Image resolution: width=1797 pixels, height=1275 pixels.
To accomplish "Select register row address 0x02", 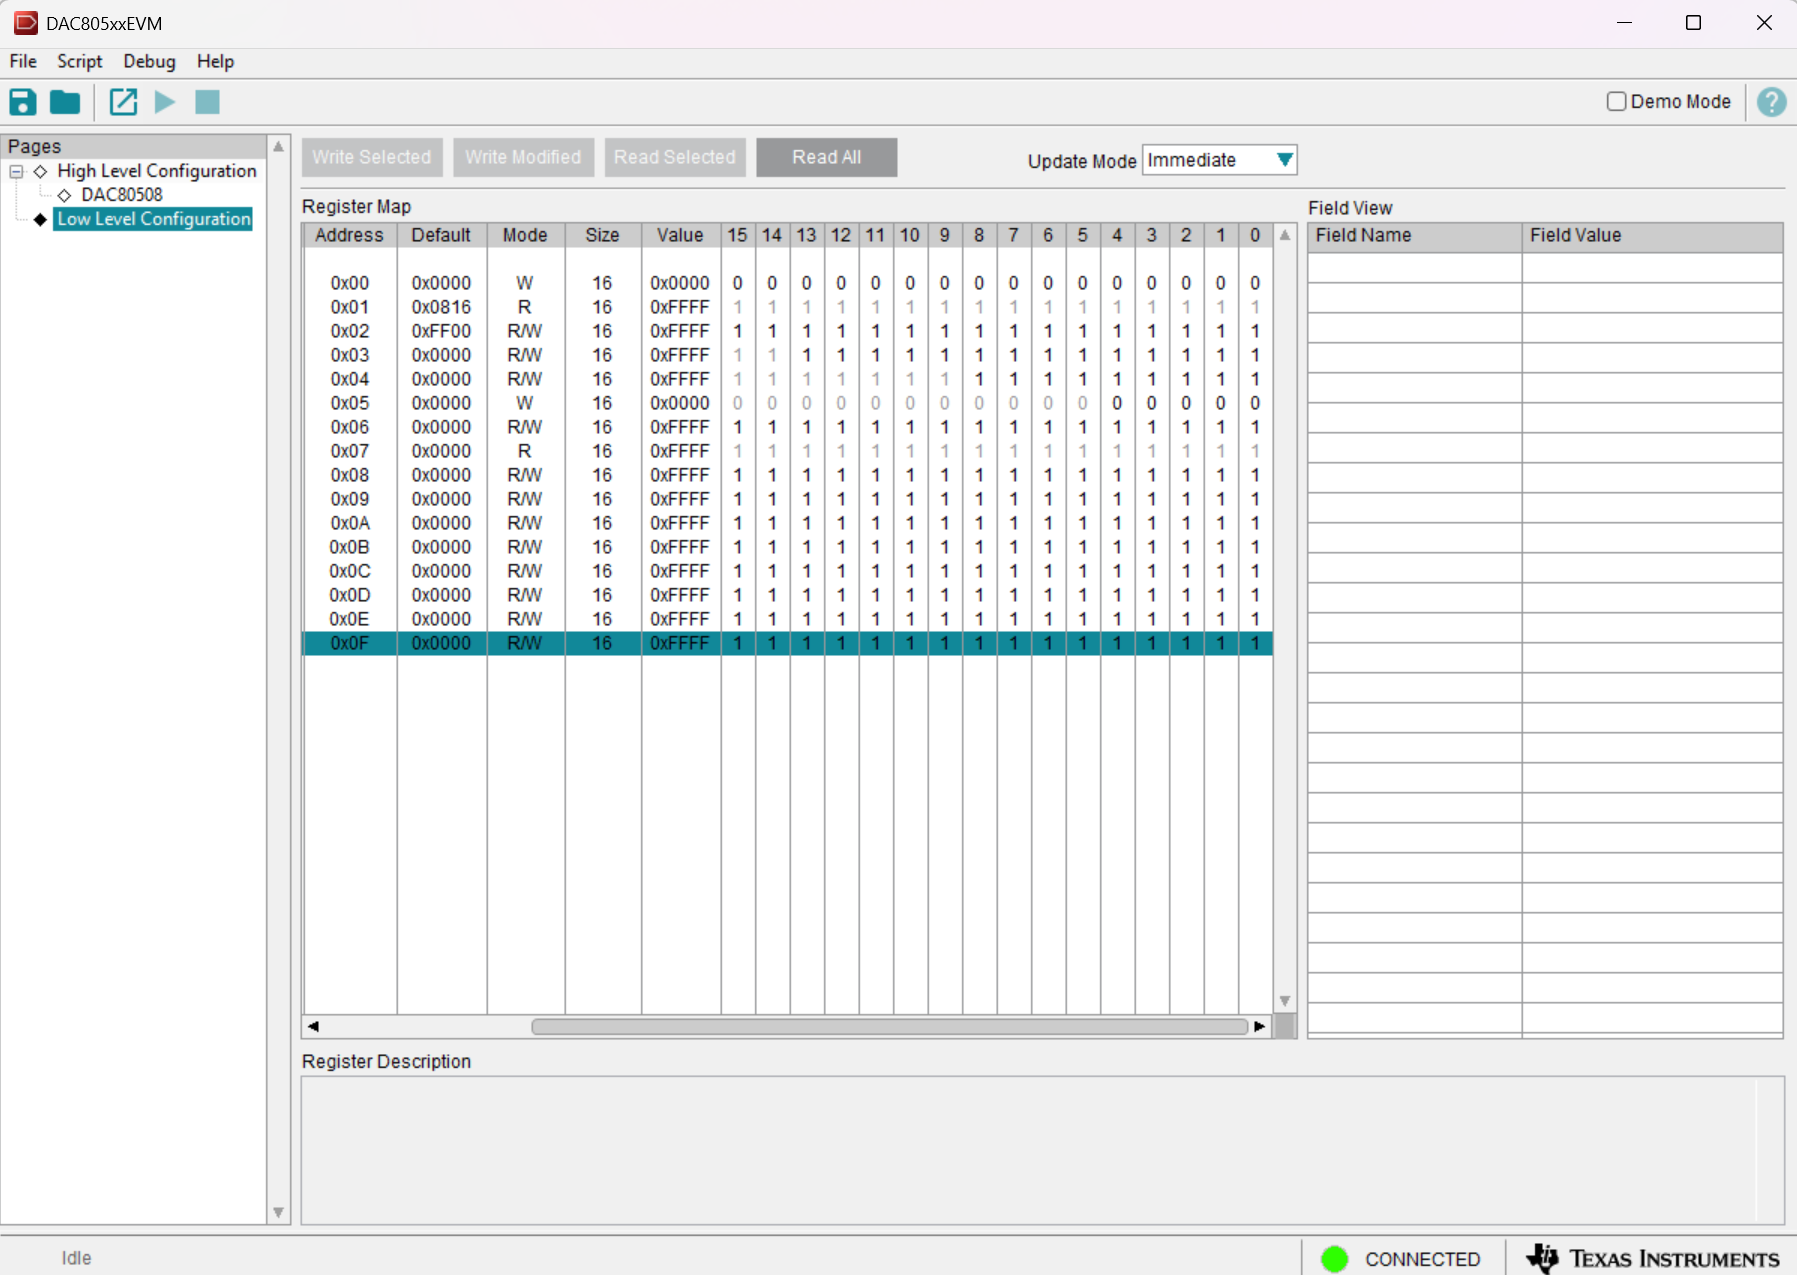I will point(787,331).
